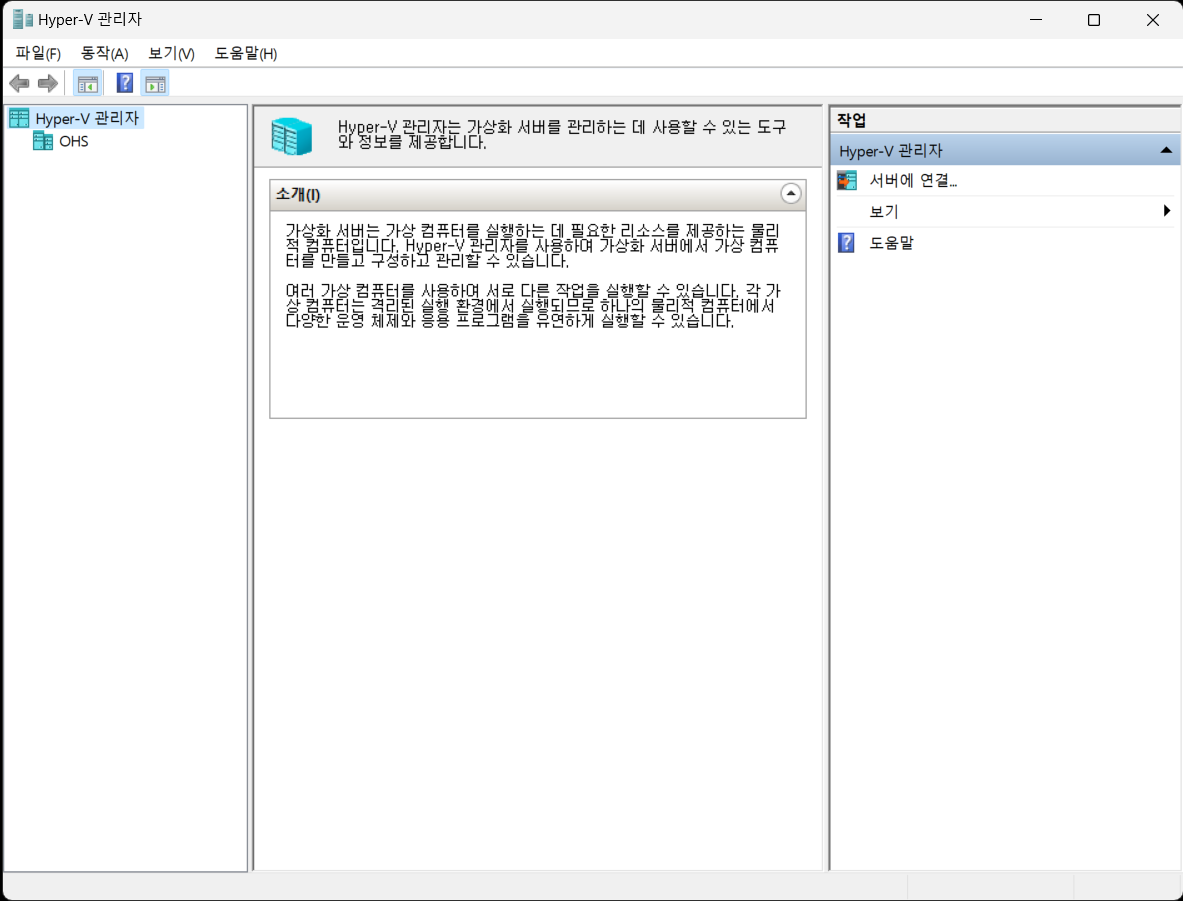
Task: Select the OHS server in the tree
Action: [x=74, y=141]
